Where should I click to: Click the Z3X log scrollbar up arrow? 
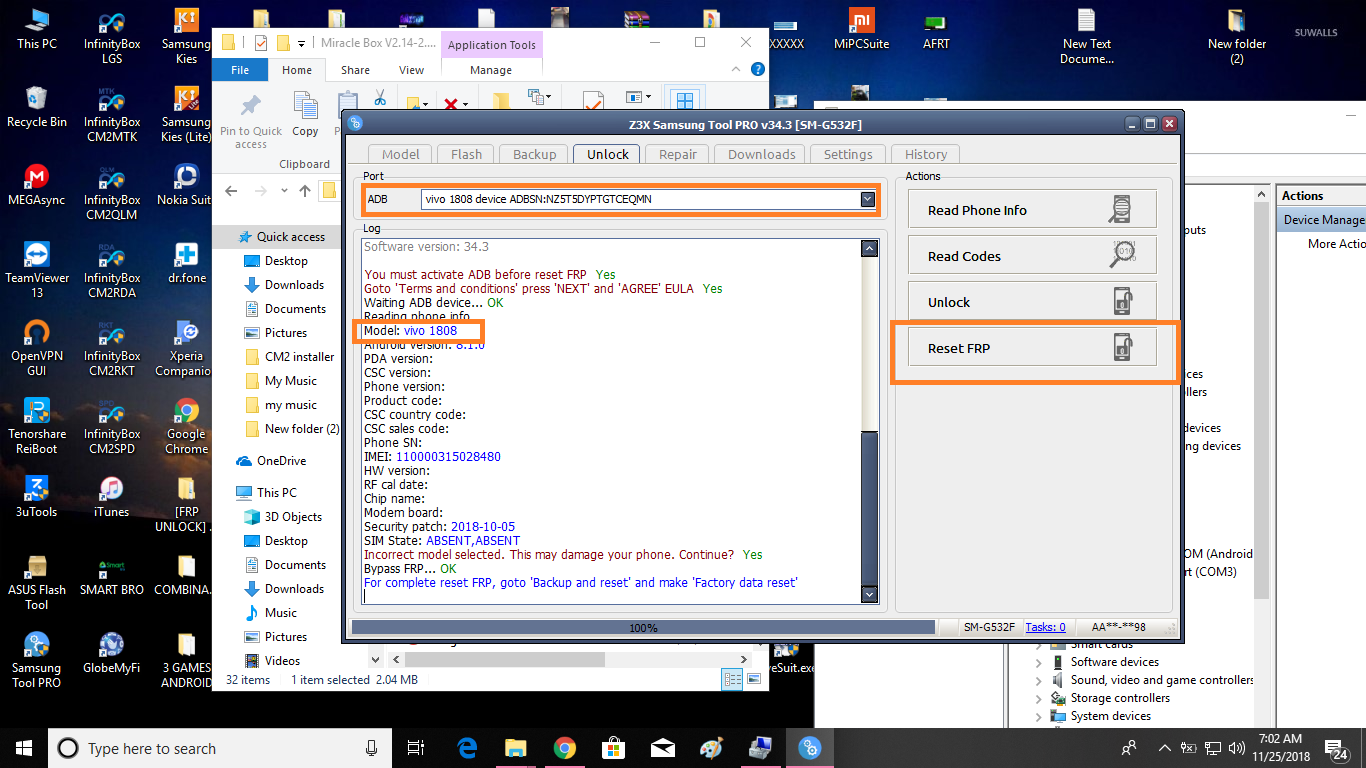tap(869, 248)
